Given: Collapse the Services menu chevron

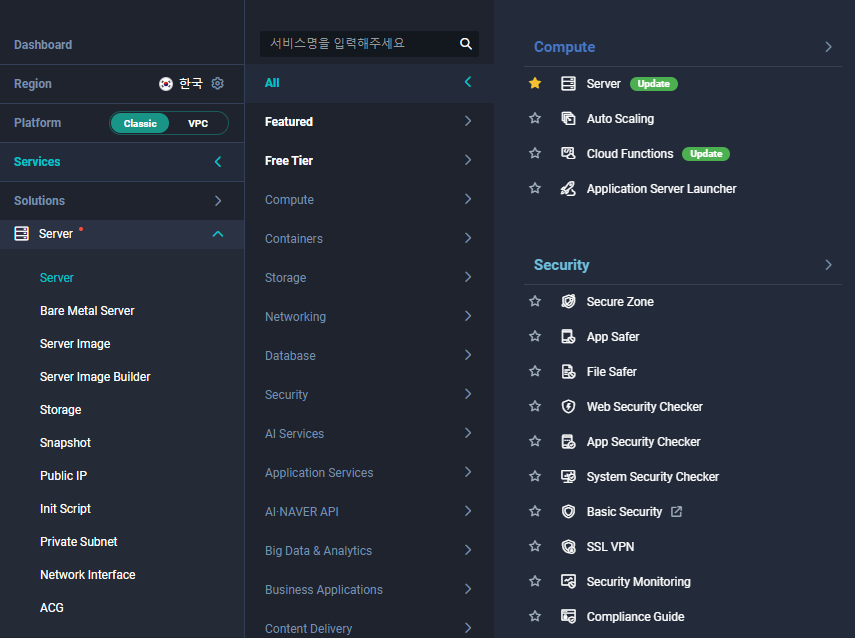Looking at the screenshot, I should 218,162.
